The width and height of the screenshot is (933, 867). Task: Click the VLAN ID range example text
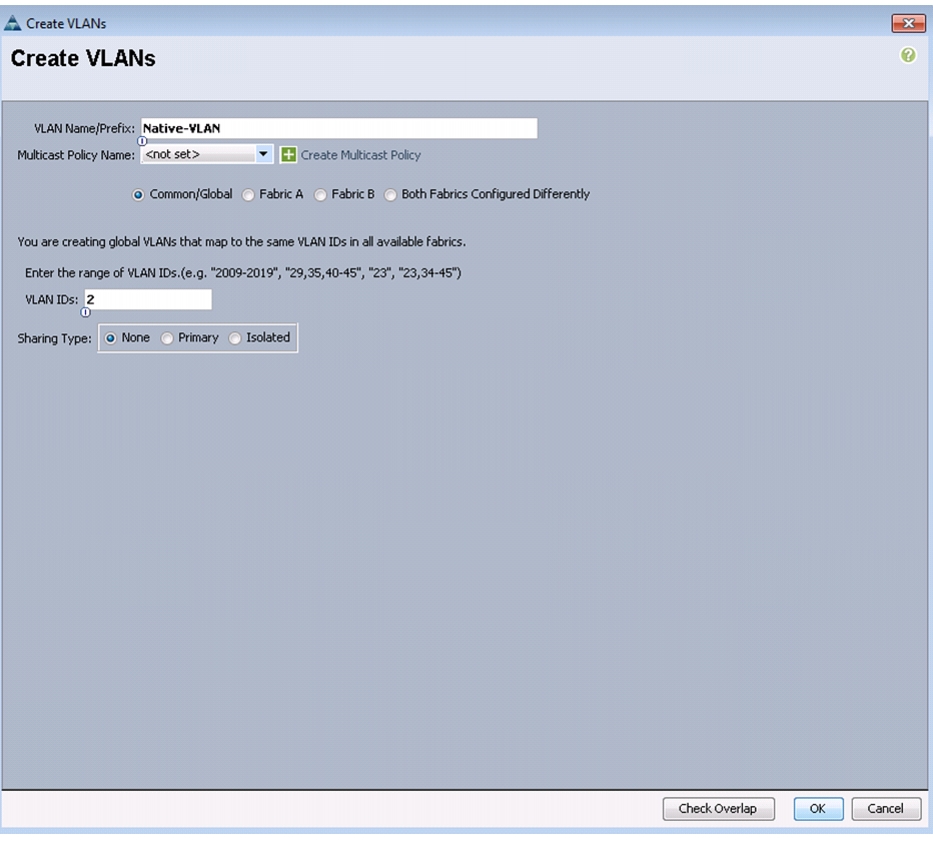[x=243, y=273]
